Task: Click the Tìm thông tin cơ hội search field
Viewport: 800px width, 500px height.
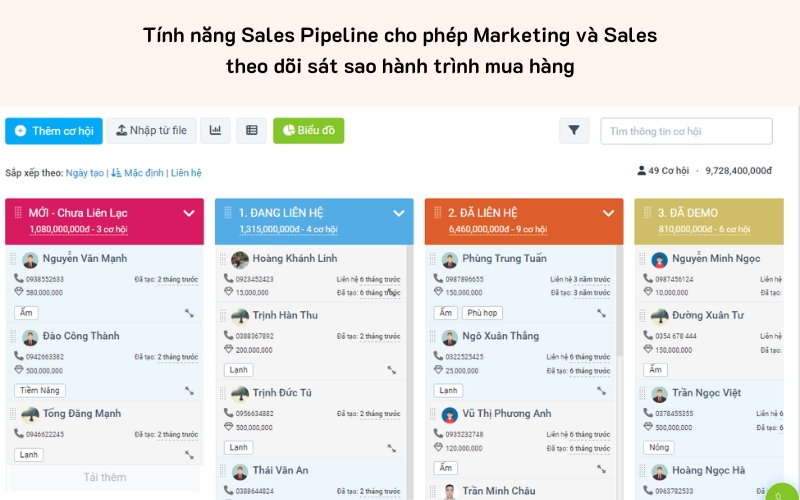Action: pyautogui.click(x=686, y=131)
